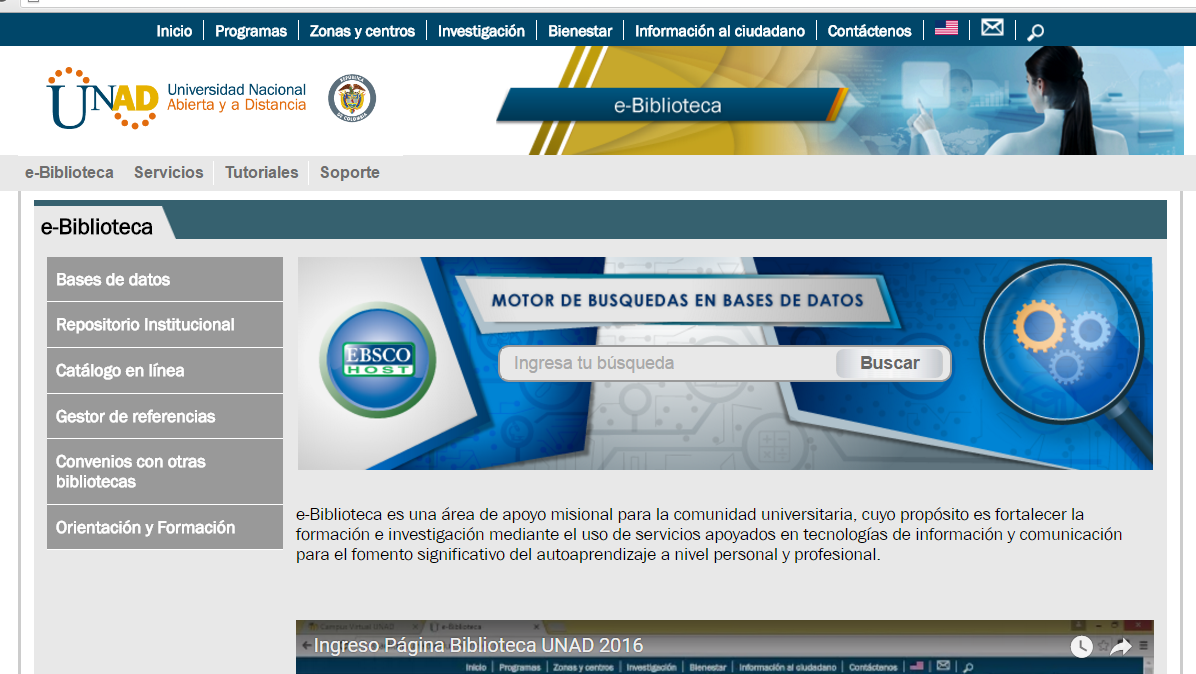
Task: Click the e-Biblioteca section heading tab
Action: [97, 226]
